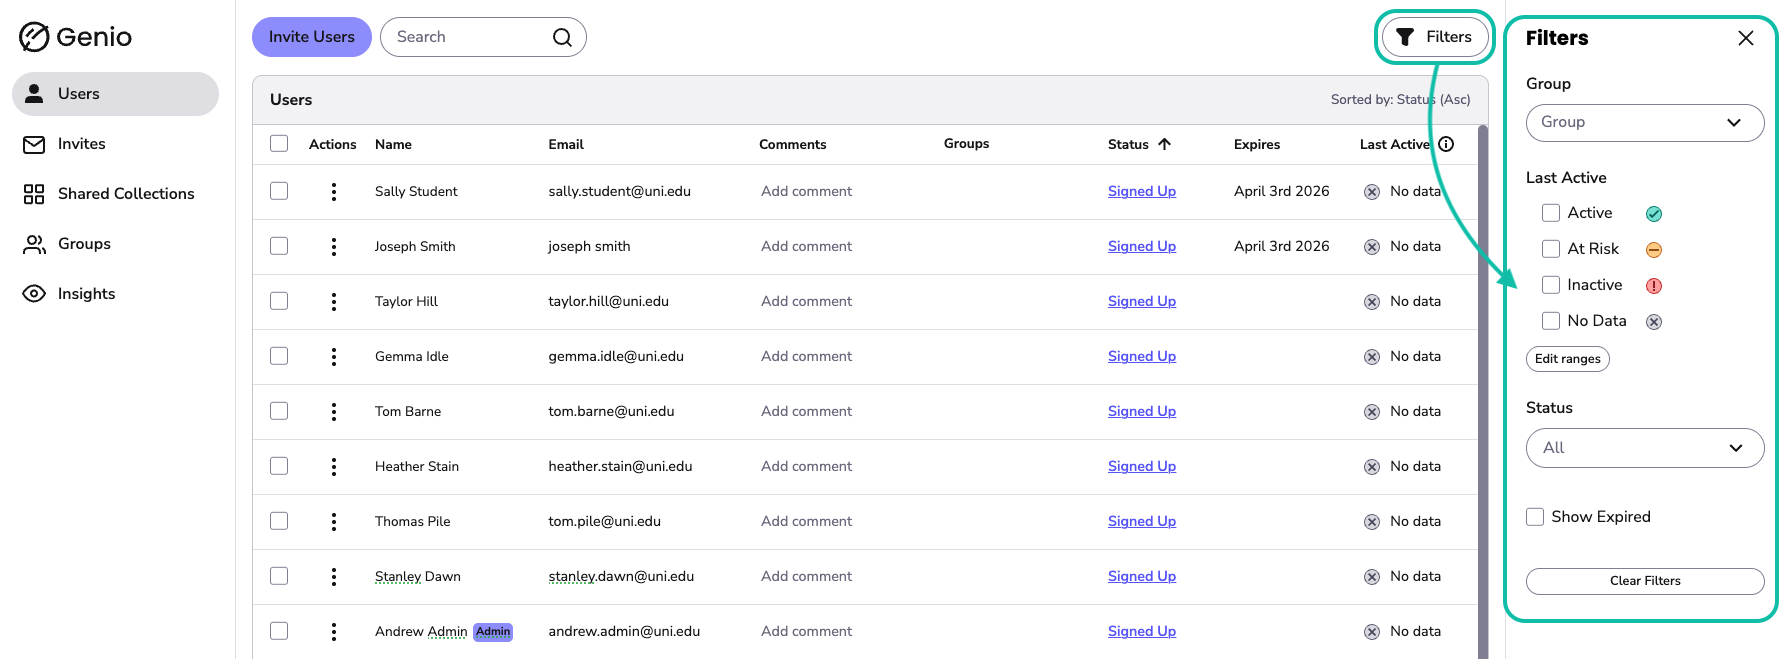Image resolution: width=1783 pixels, height=659 pixels.
Task: Go to Invites in the sidebar
Action: pos(115,144)
